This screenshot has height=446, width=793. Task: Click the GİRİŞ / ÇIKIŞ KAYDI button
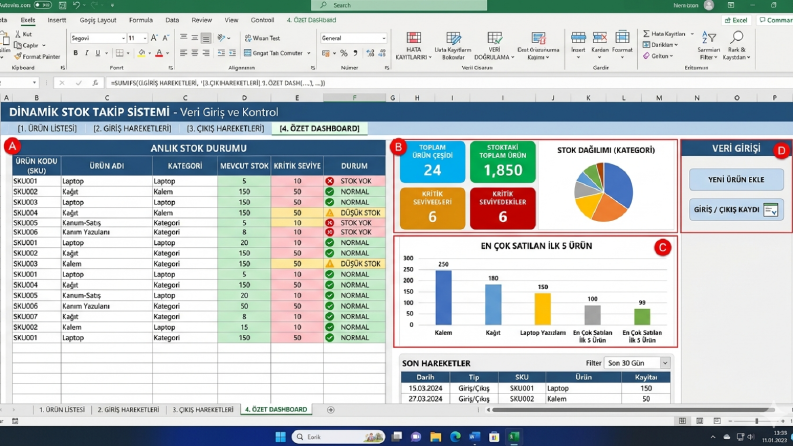[x=736, y=209]
